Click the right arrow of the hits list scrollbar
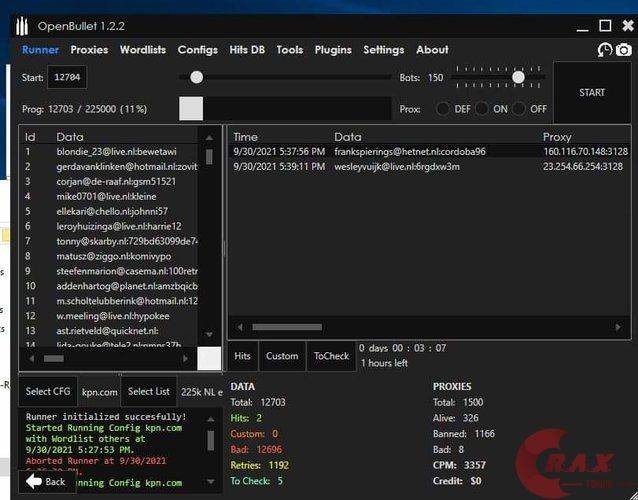This screenshot has width=638, height=500. [x=618, y=327]
